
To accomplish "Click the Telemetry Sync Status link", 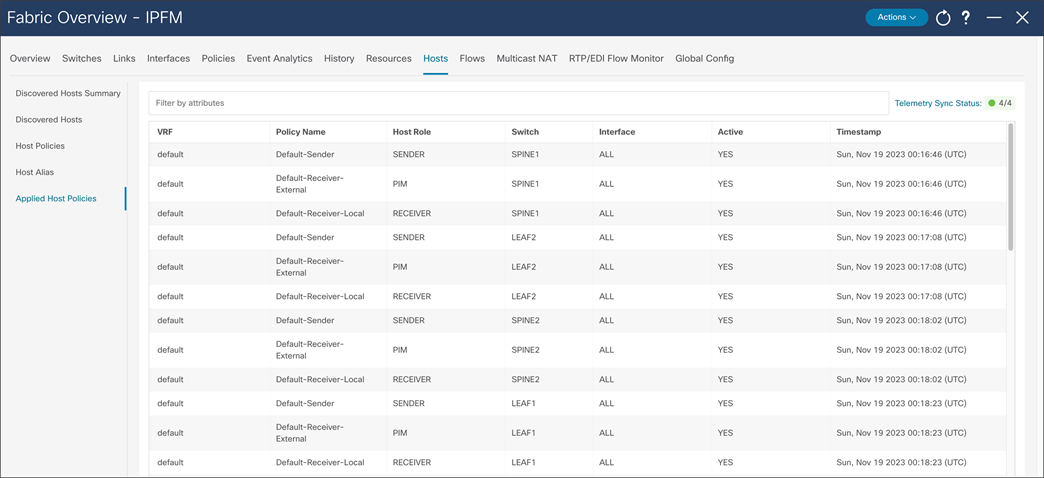I will click(x=939, y=103).
